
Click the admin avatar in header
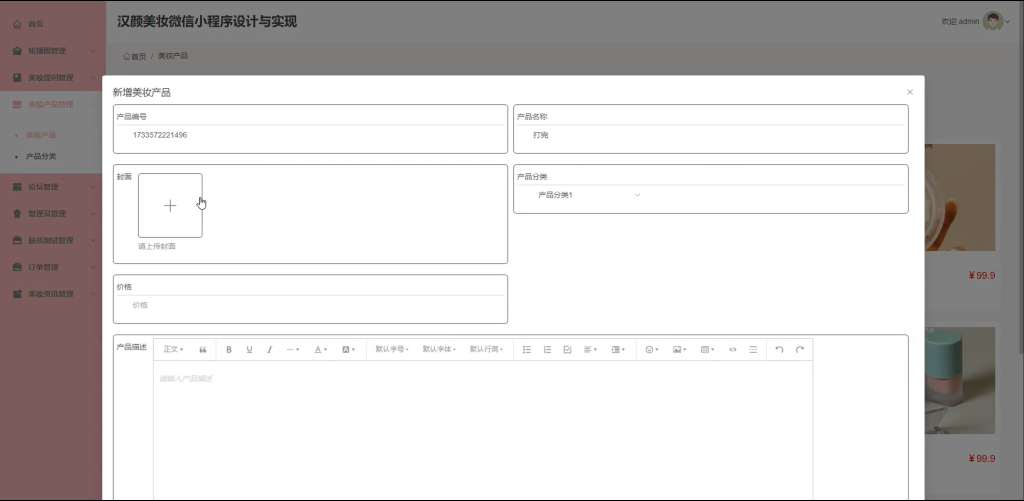992,21
